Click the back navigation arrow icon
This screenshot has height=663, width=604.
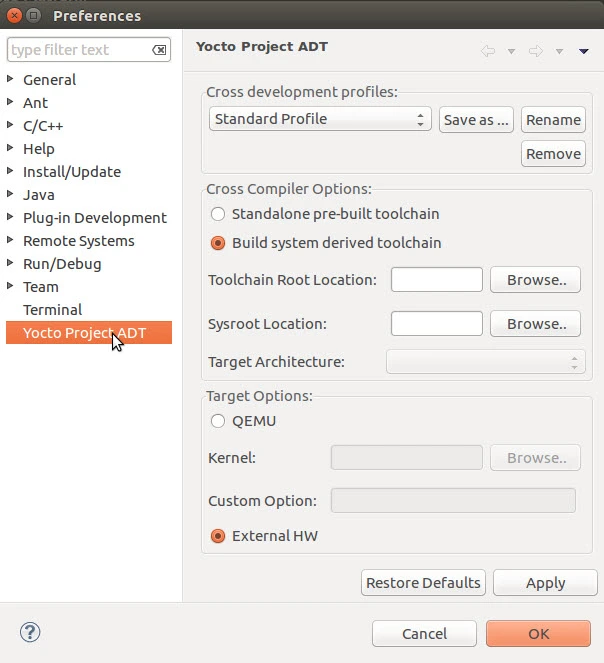click(488, 51)
